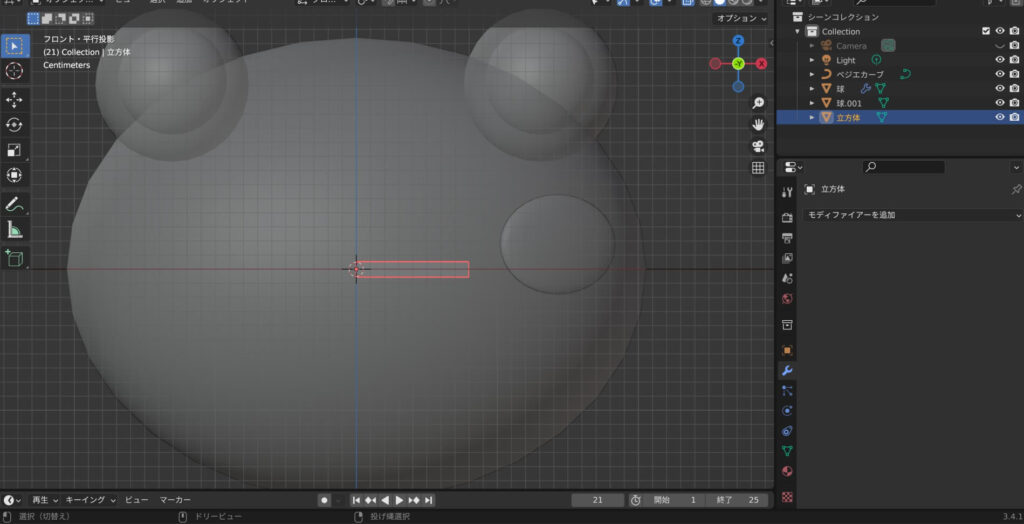The height and width of the screenshot is (524, 1024).
Task: Toggle visibility of 球.001 eye icon
Action: 999,103
